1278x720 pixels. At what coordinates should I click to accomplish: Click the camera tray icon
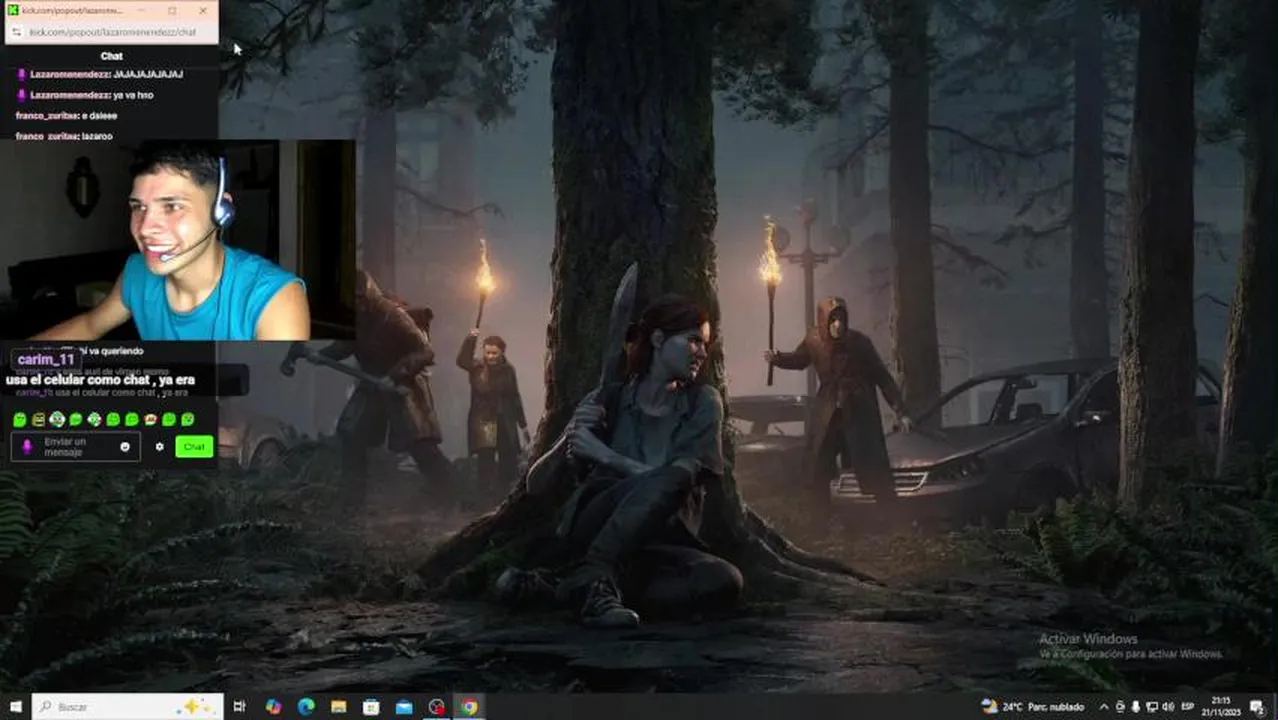pos(1119,707)
